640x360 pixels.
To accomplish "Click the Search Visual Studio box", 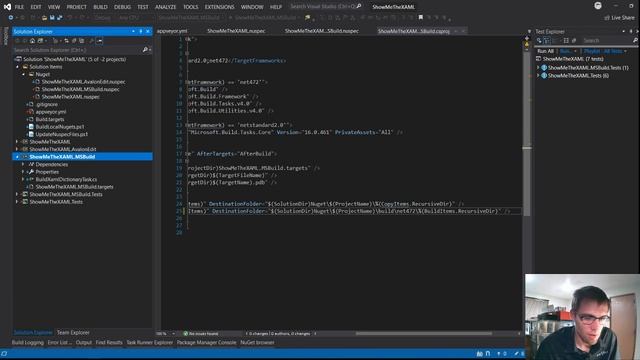I will (325, 7).
